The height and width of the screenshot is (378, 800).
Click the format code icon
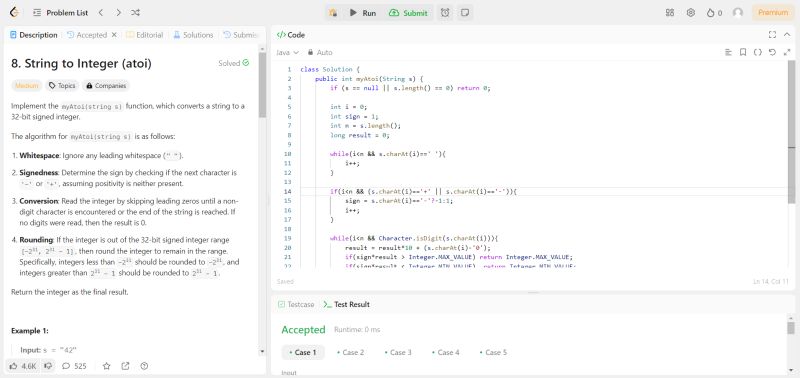[x=729, y=52]
